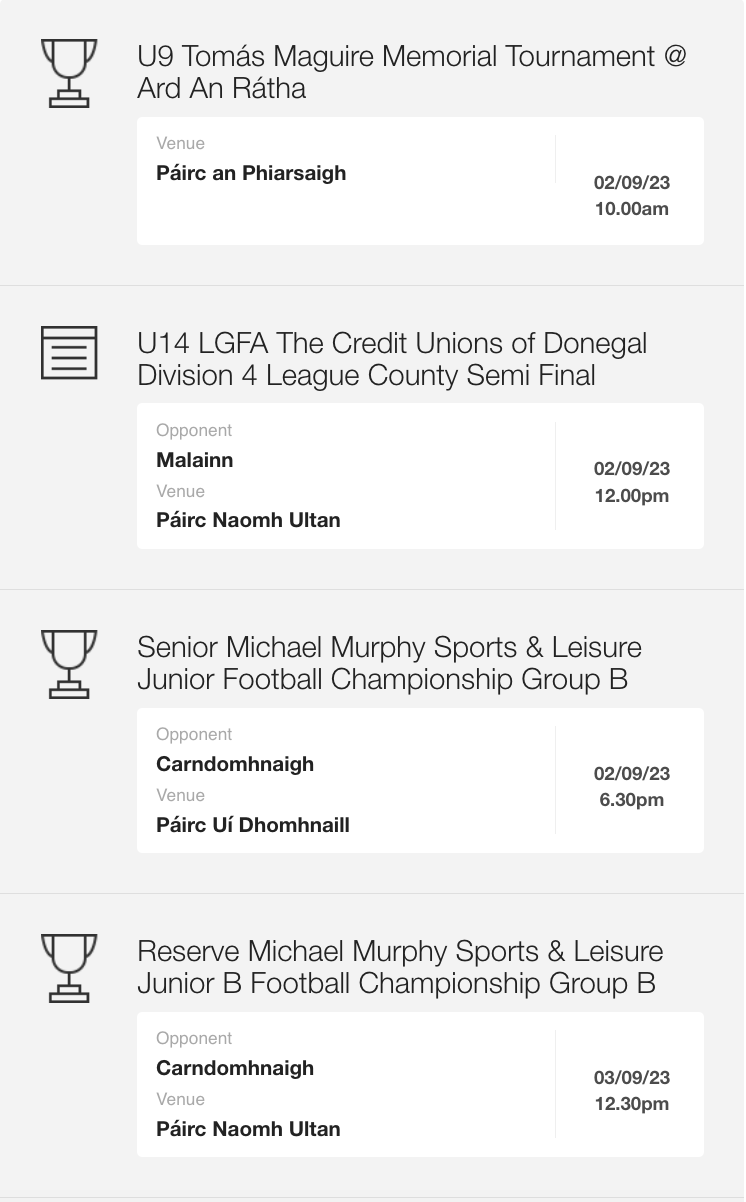Click the 02/09/23 12.00pm date and time
Image resolution: width=746 pixels, height=1202 pixels.
pyautogui.click(x=631, y=482)
